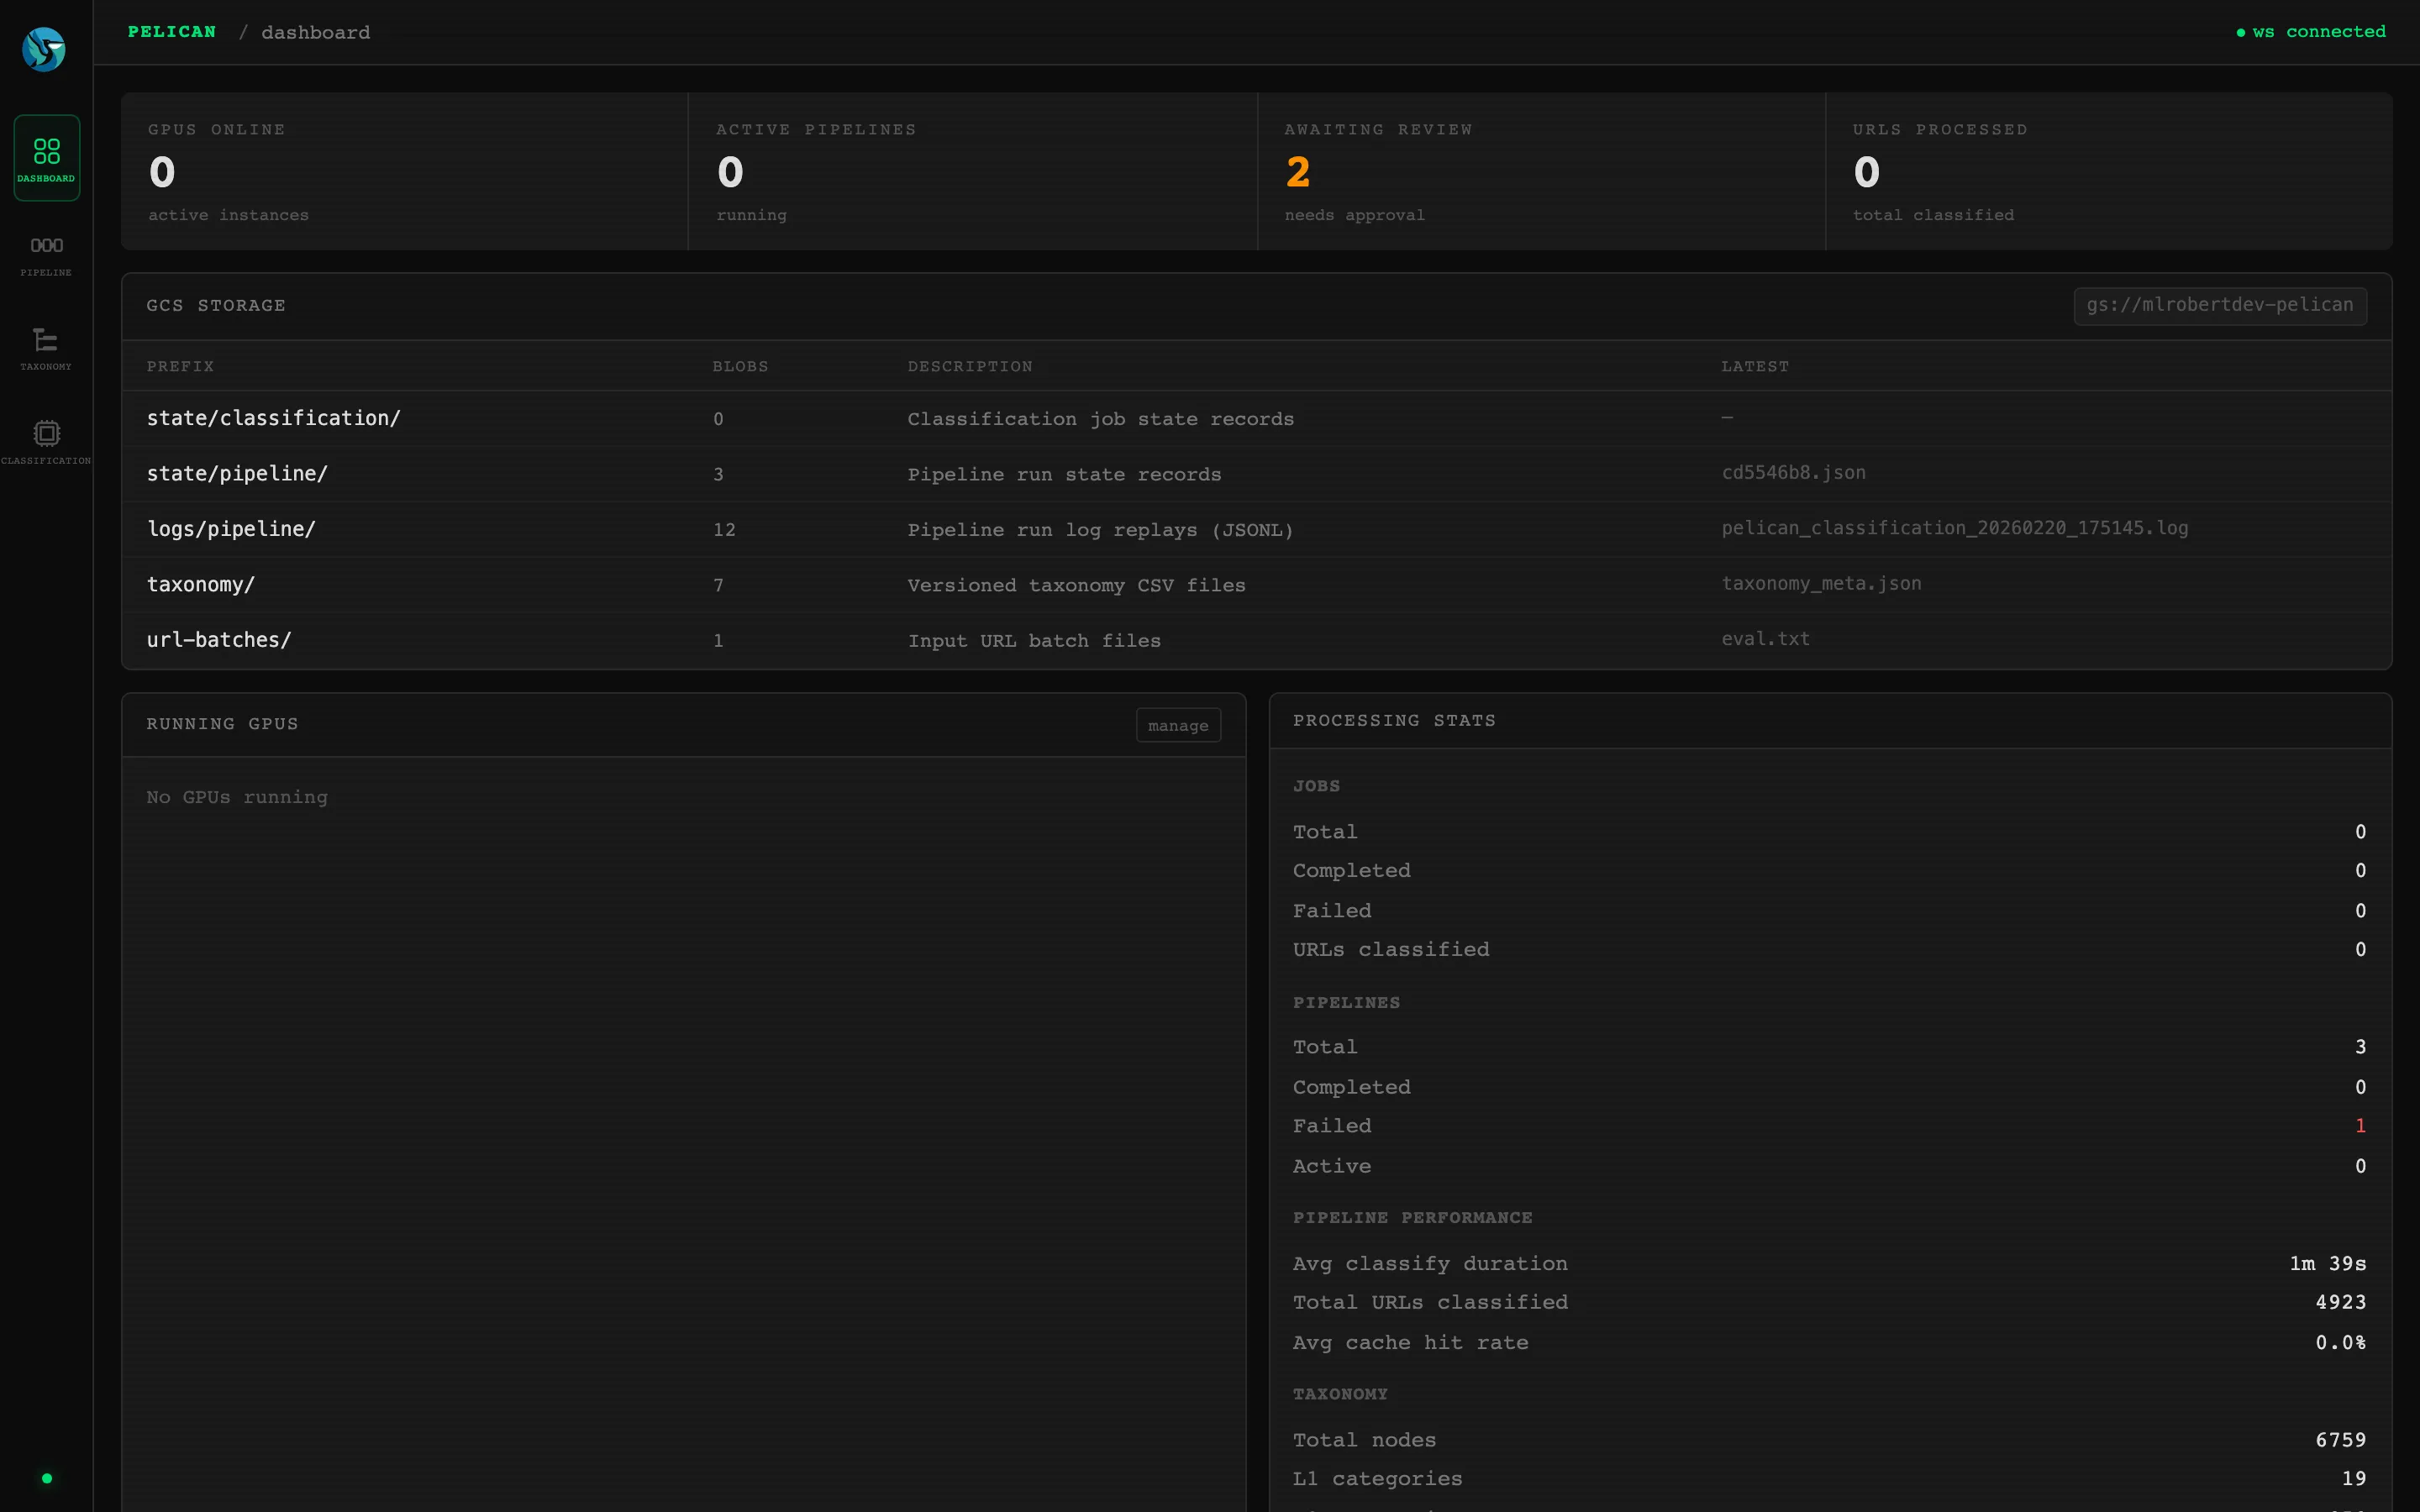2420x1512 pixels.
Task: Click the Pelican bird logo
Action: click(x=44, y=48)
